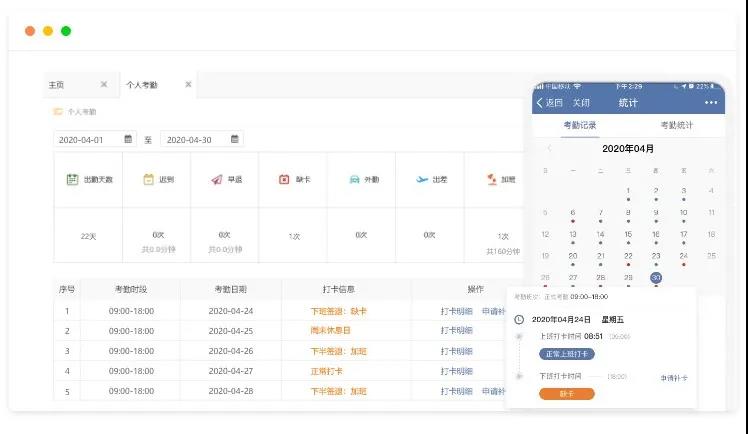The width and height of the screenshot is (748, 434).
Task: Select highlighted day 30 in phone calendar
Action: click(656, 278)
